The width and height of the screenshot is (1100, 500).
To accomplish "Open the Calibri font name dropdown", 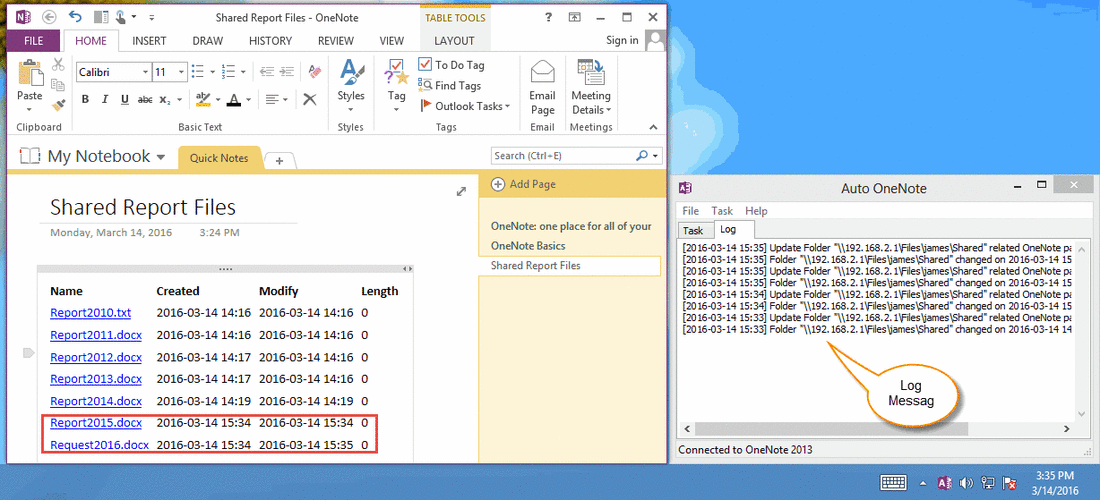I will click(x=146, y=72).
